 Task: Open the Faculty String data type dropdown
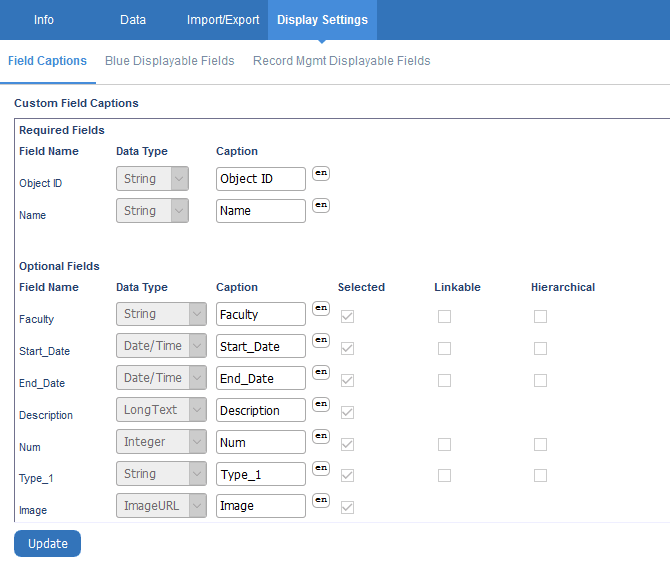tap(161, 314)
